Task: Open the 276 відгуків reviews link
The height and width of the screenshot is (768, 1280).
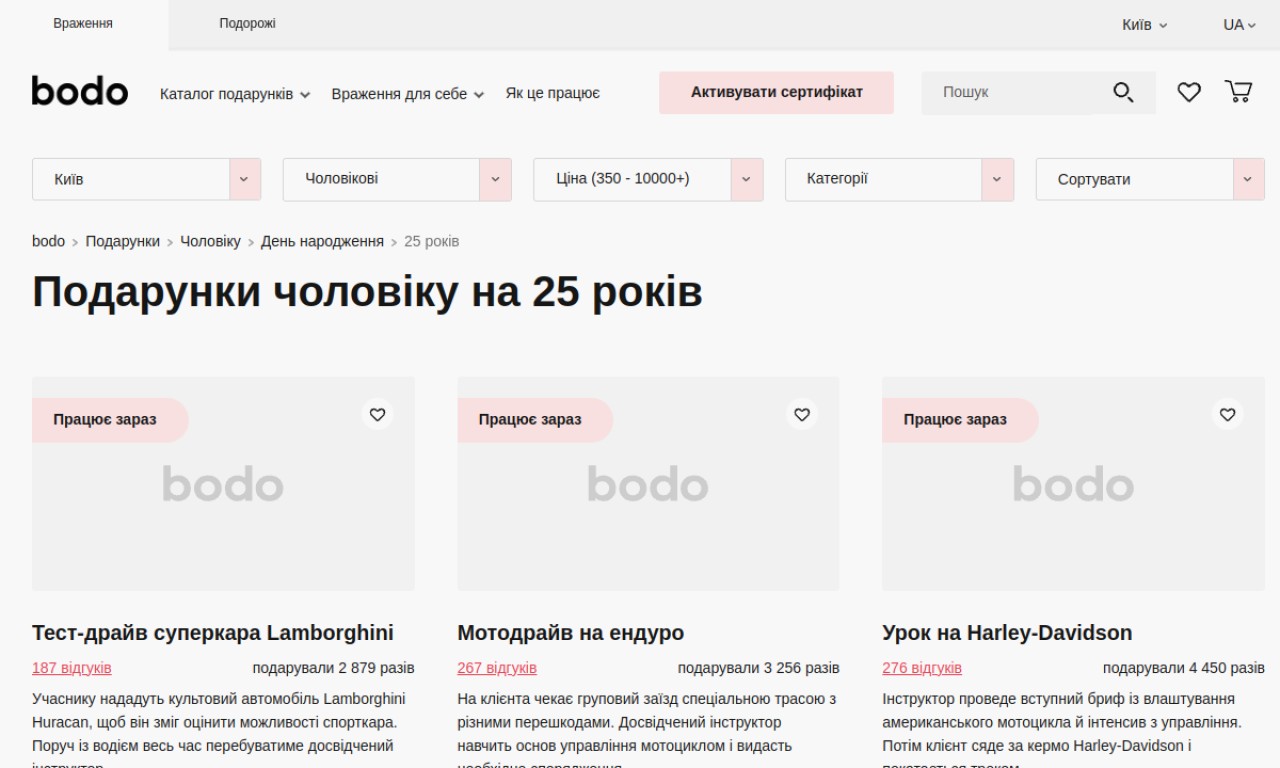Action: [922, 668]
